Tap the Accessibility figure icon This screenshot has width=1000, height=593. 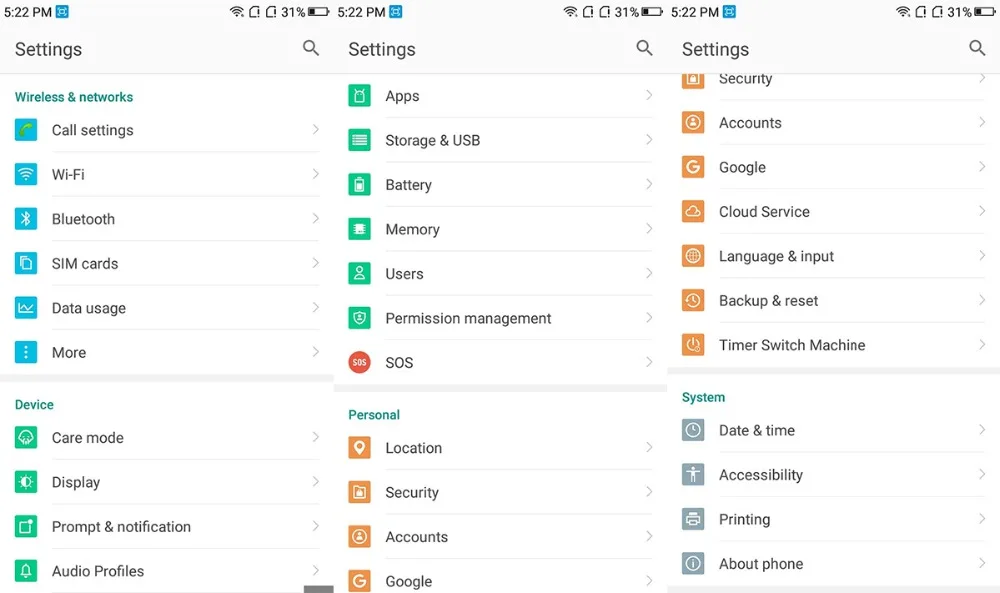tap(693, 474)
